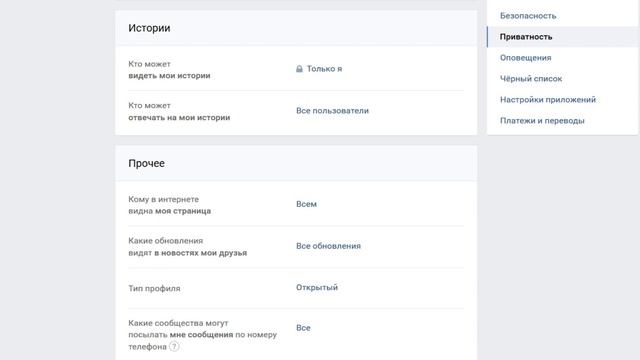
Task: Click the видна моя страница setting label
Action: pos(169,211)
